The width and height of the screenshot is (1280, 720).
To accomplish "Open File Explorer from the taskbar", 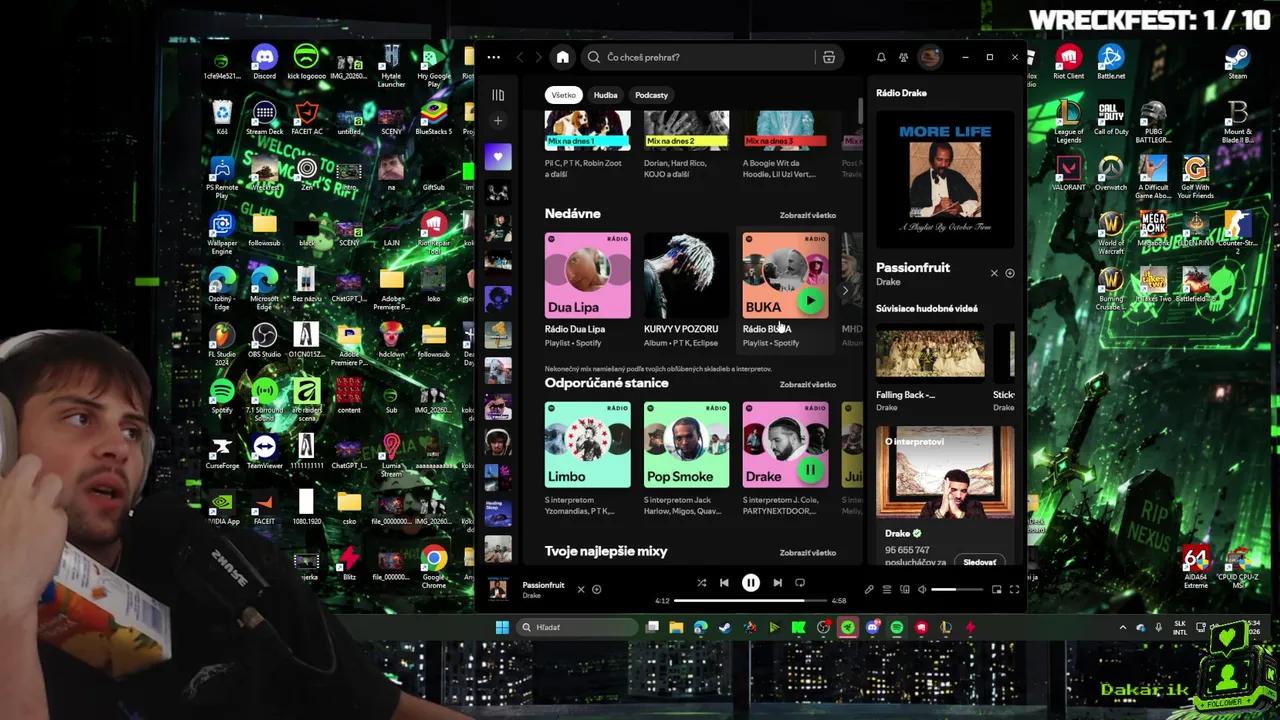I will point(676,627).
